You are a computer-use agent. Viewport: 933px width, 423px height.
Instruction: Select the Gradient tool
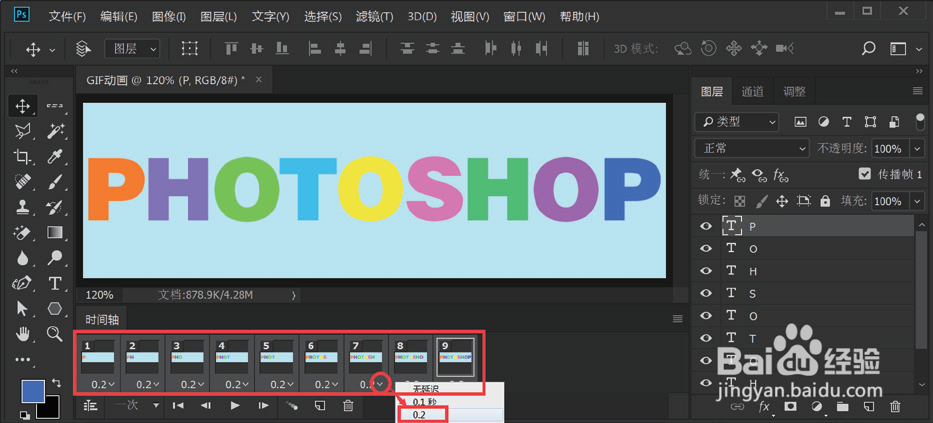pos(55,232)
